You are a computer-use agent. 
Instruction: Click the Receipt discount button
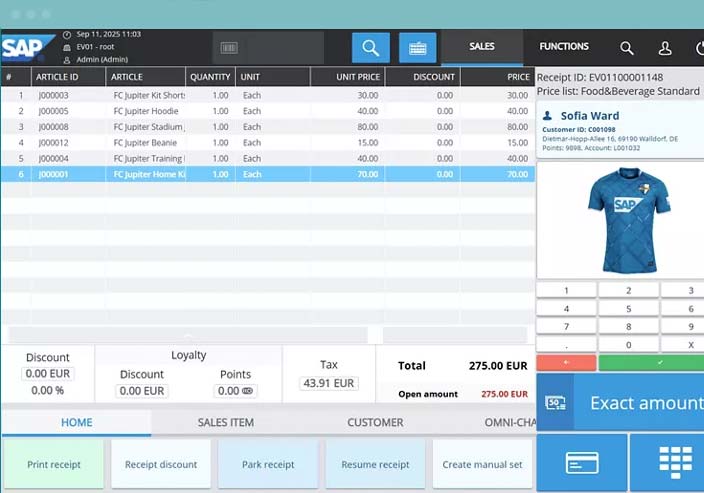point(161,464)
